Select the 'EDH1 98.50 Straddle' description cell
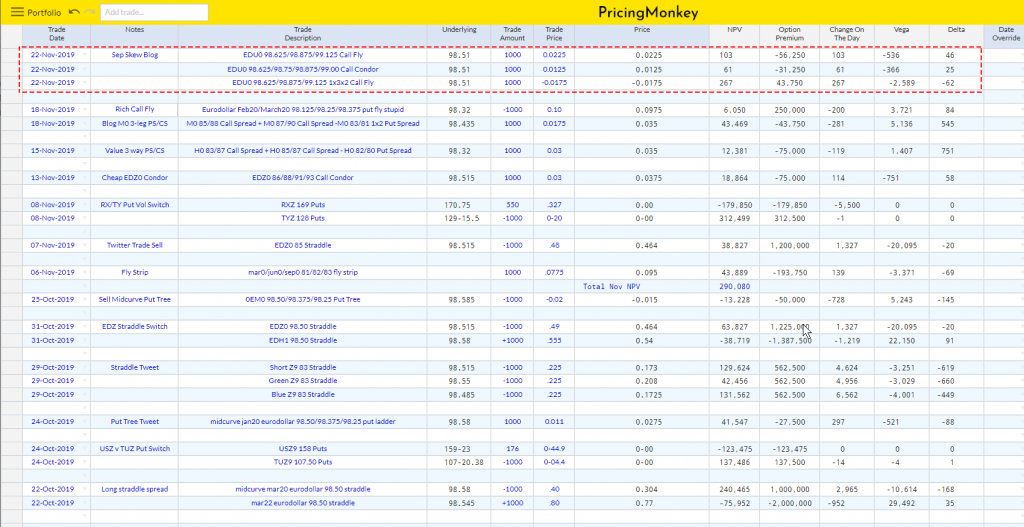Viewport: 1024px width, 527px height. pyautogui.click(x=302, y=340)
